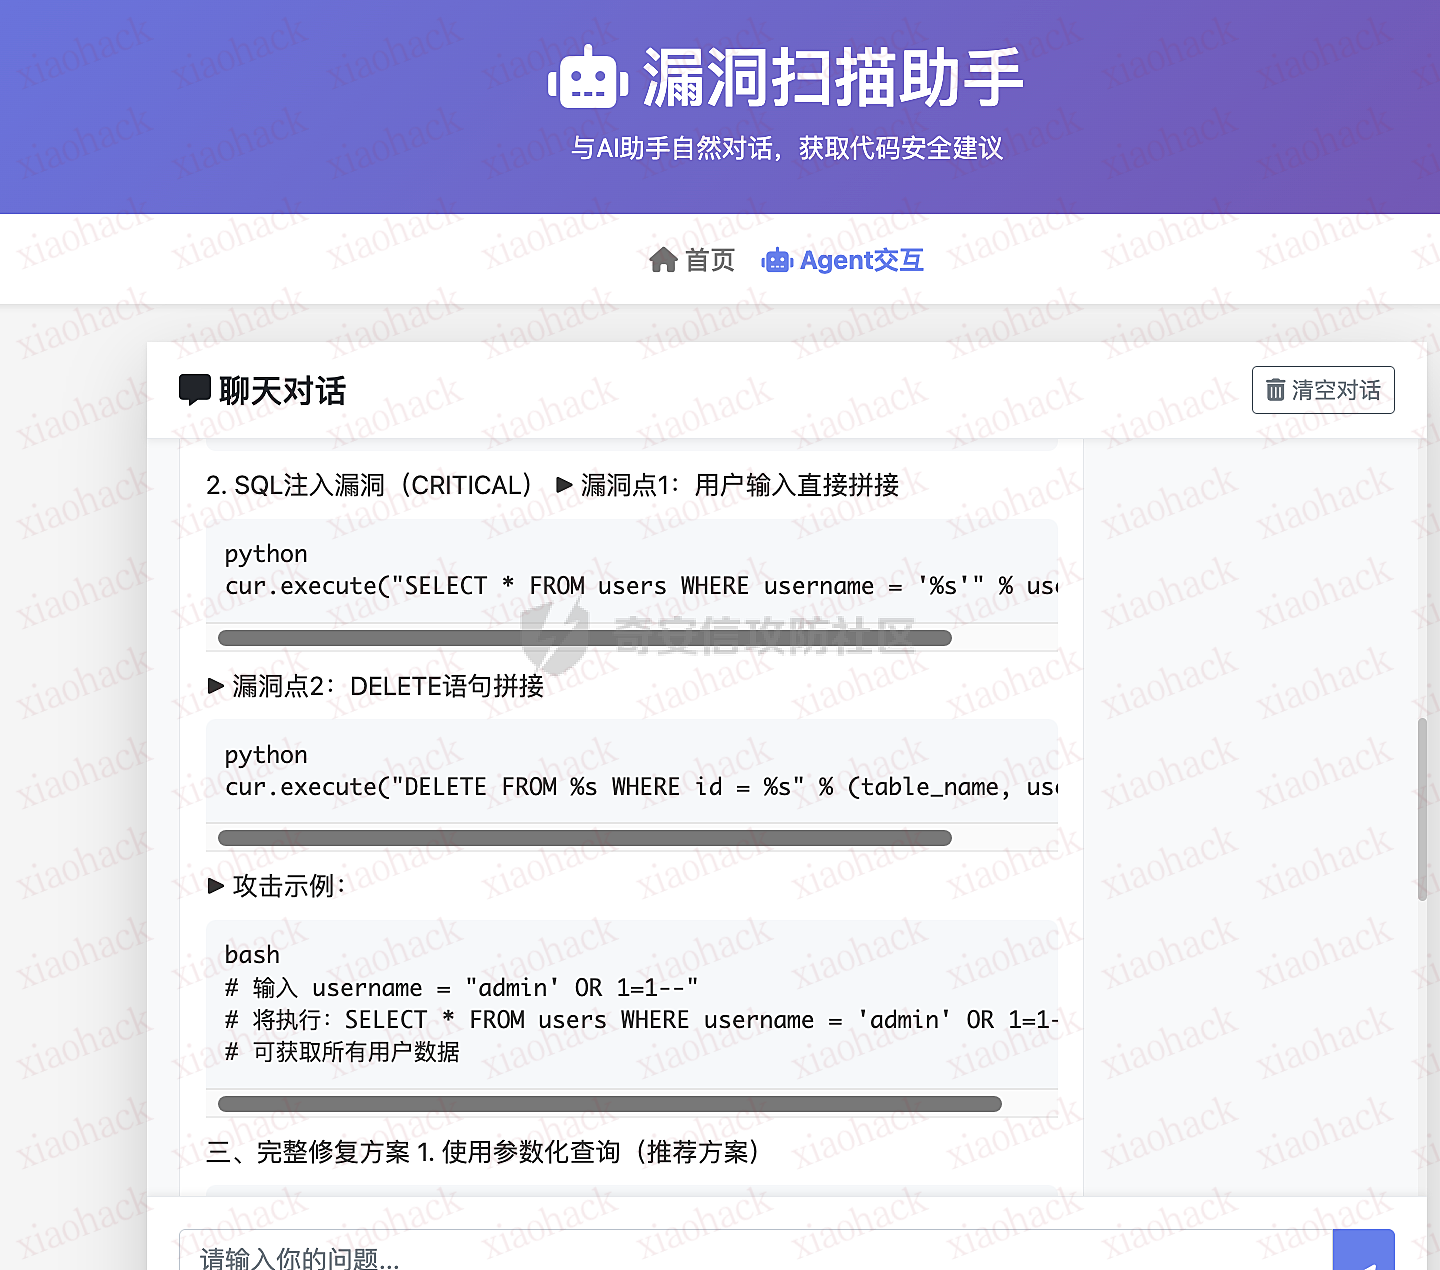The image size is (1440, 1270).
Task: Click the trash icon inside the 清空对话 button
Action: point(1276,390)
